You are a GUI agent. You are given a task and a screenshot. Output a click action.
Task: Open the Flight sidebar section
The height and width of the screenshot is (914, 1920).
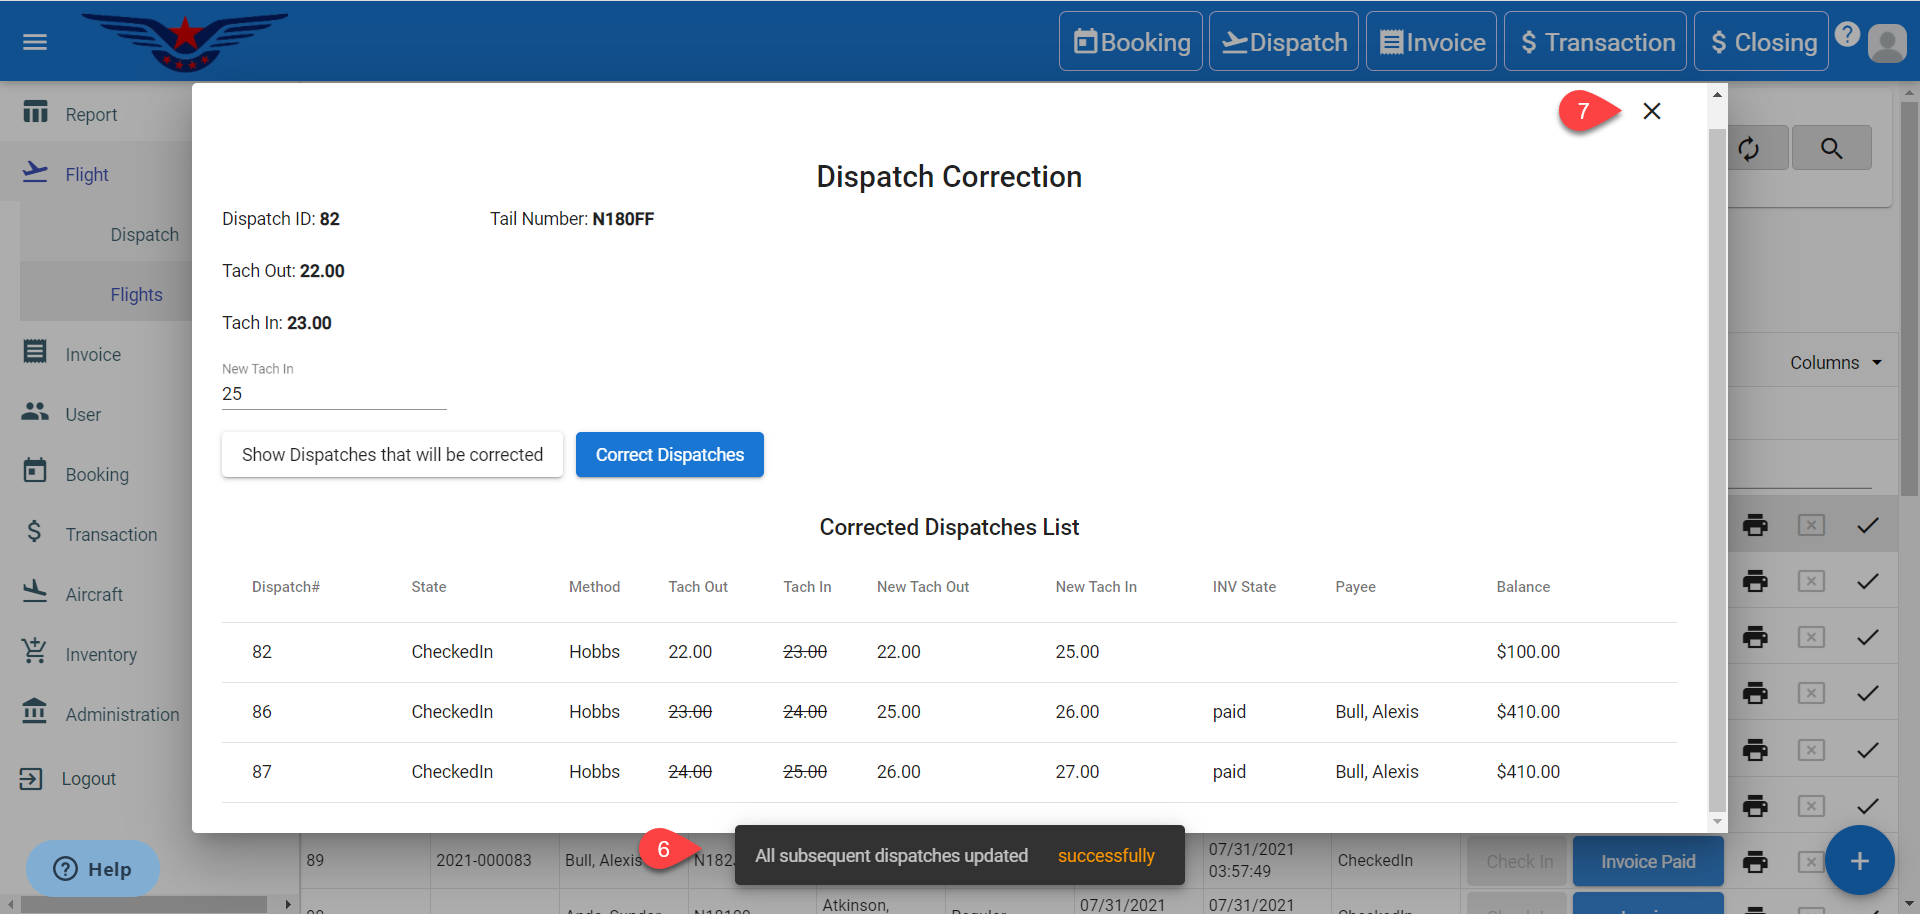tap(87, 175)
